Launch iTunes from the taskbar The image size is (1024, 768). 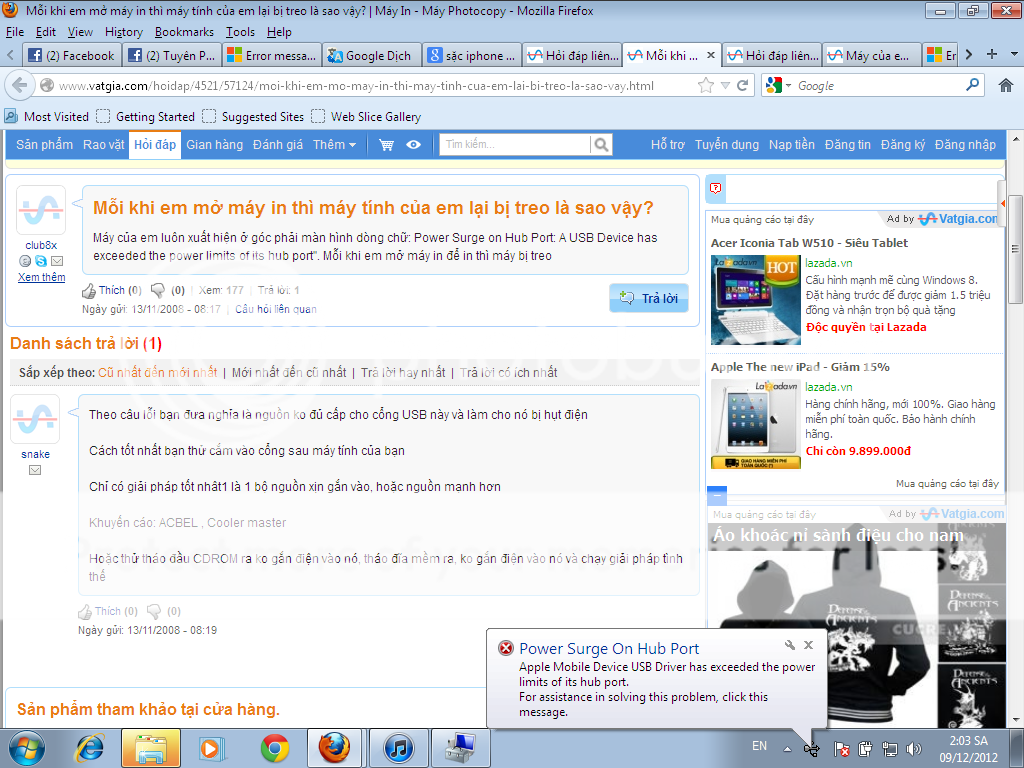(x=398, y=747)
